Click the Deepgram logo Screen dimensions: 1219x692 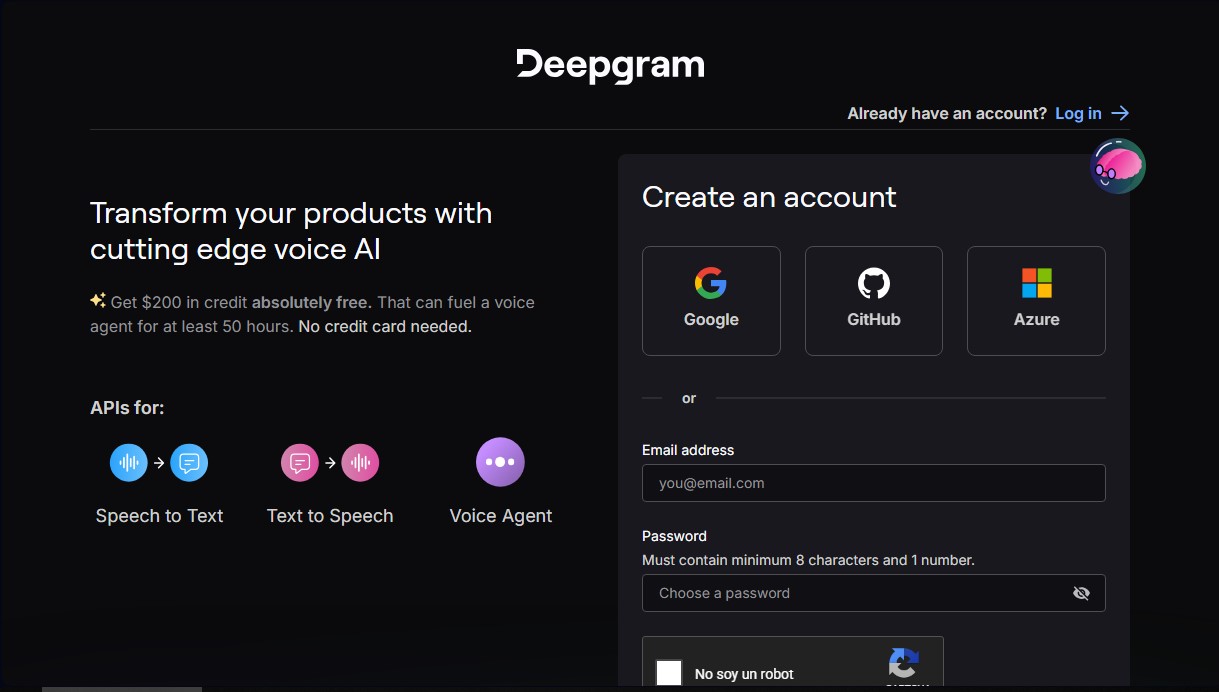tap(610, 64)
